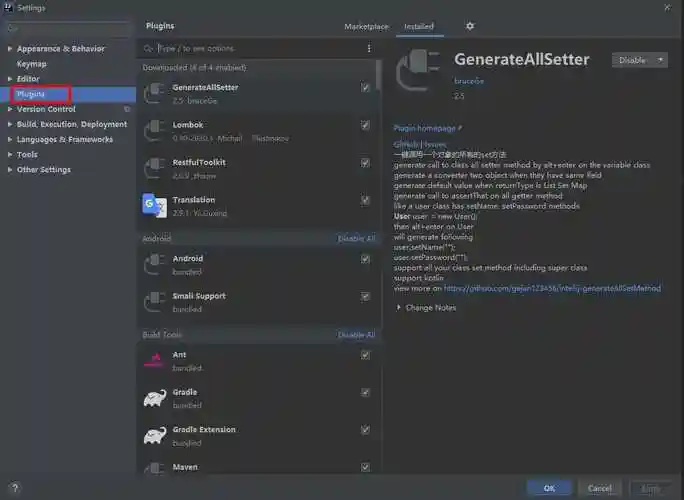
Task: Switch to the Marketplace tab
Action: click(x=366, y=26)
